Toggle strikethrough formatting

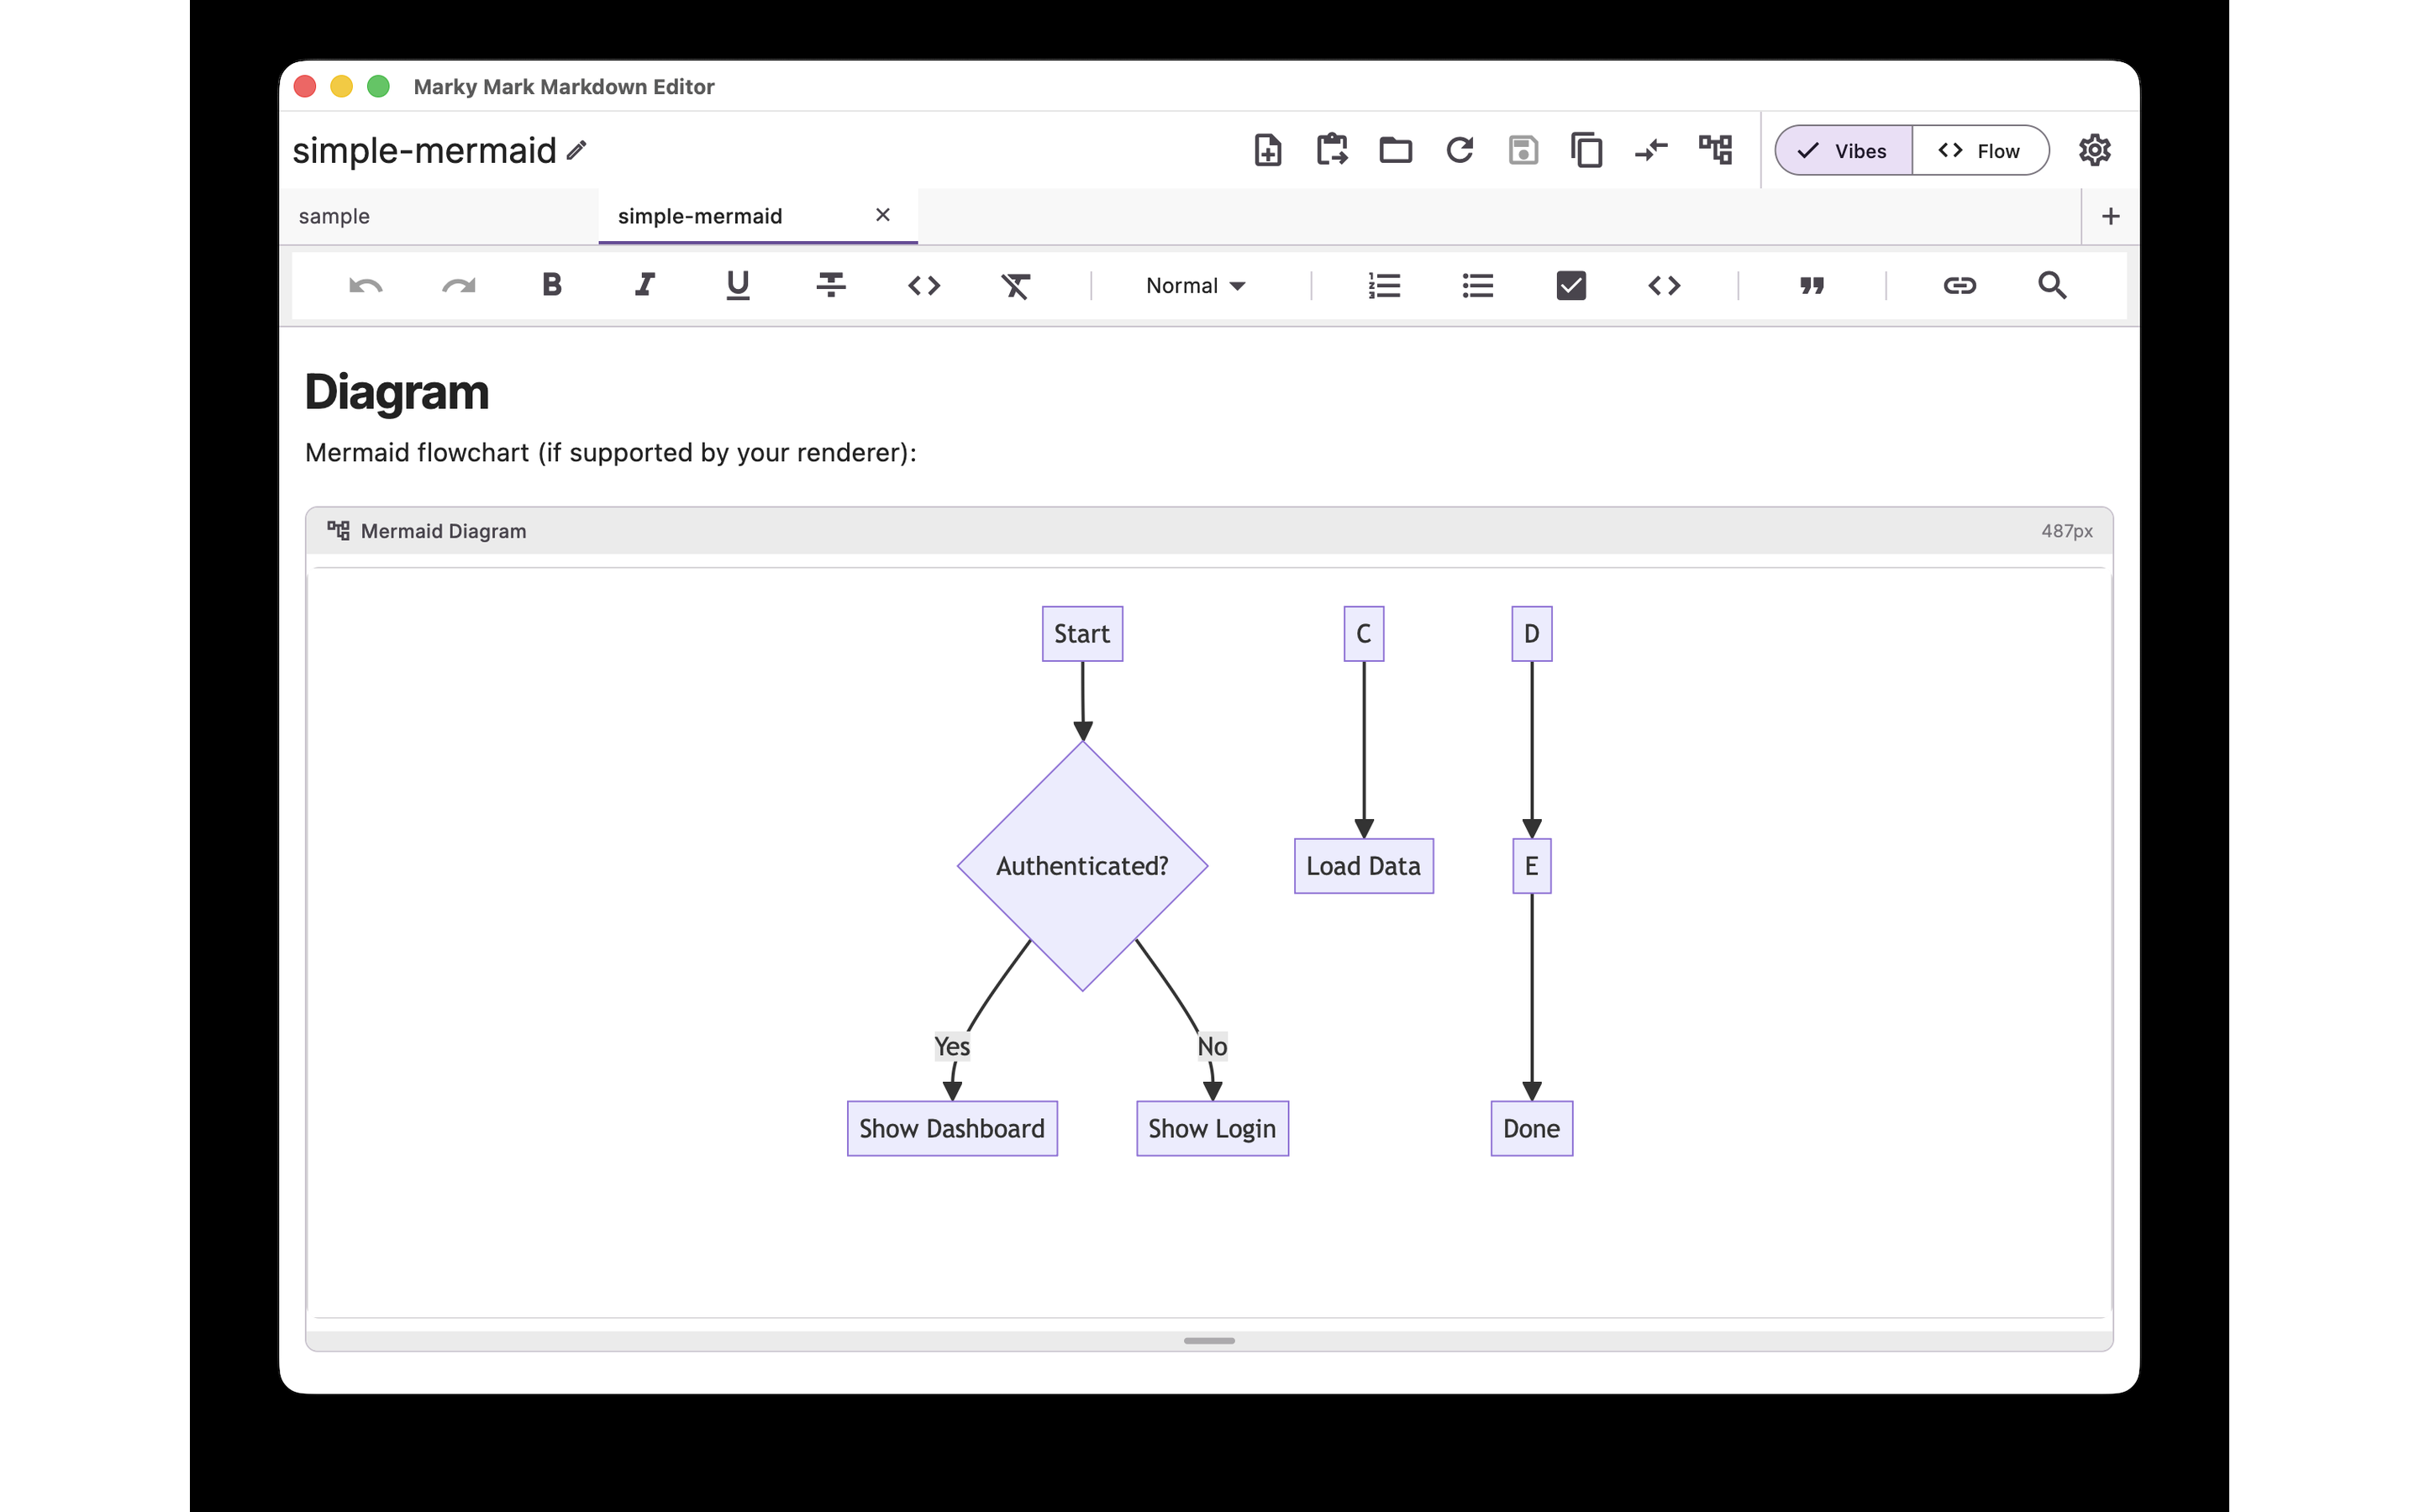(x=831, y=285)
